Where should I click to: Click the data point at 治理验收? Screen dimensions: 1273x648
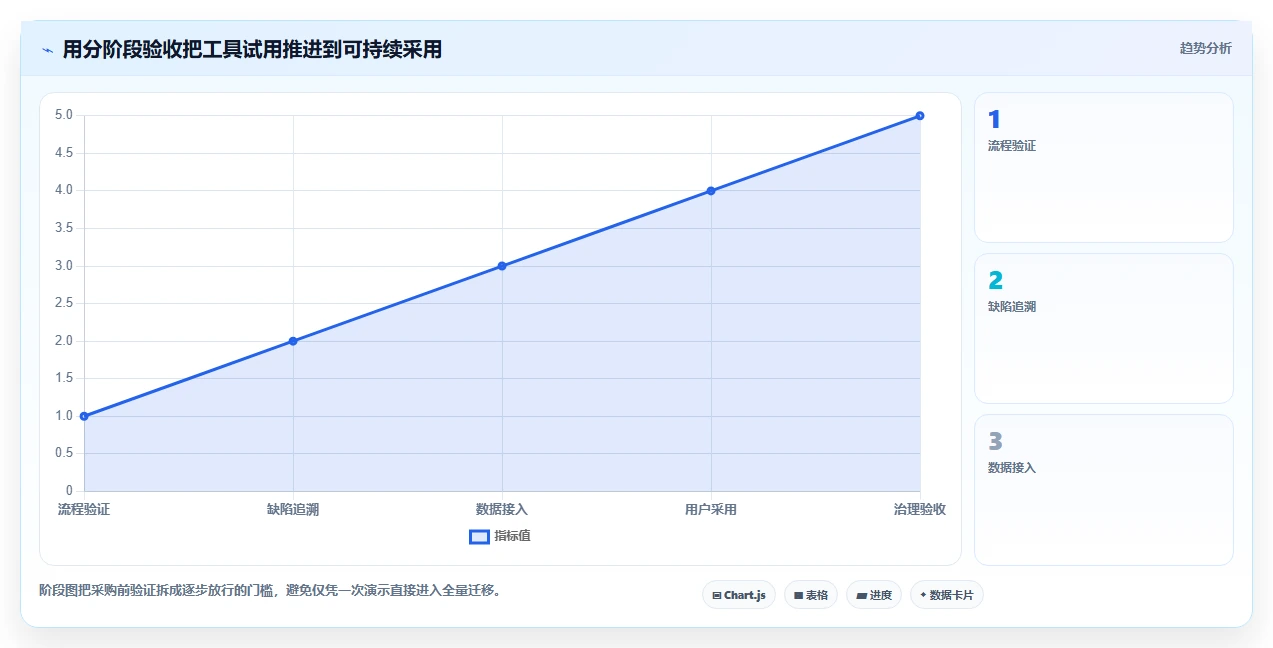[x=920, y=115]
